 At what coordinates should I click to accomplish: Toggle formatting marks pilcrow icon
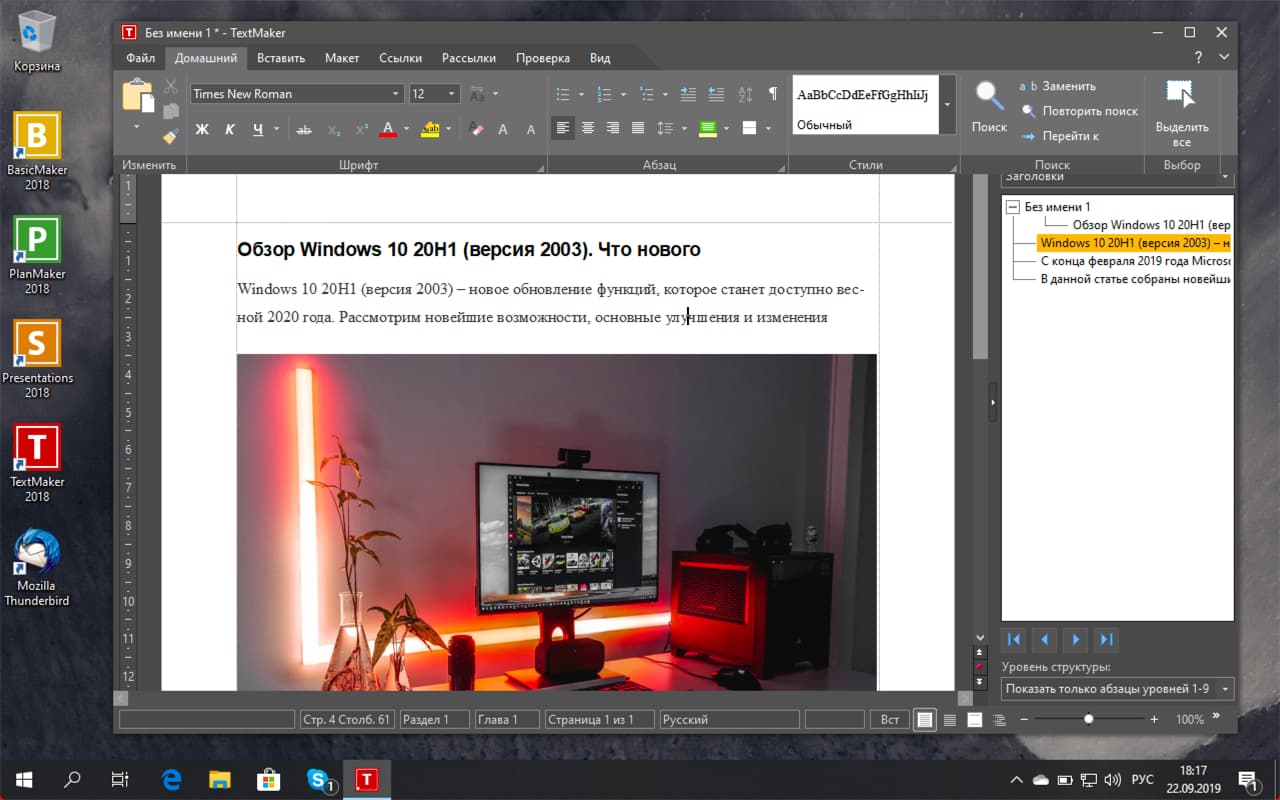click(x=772, y=94)
